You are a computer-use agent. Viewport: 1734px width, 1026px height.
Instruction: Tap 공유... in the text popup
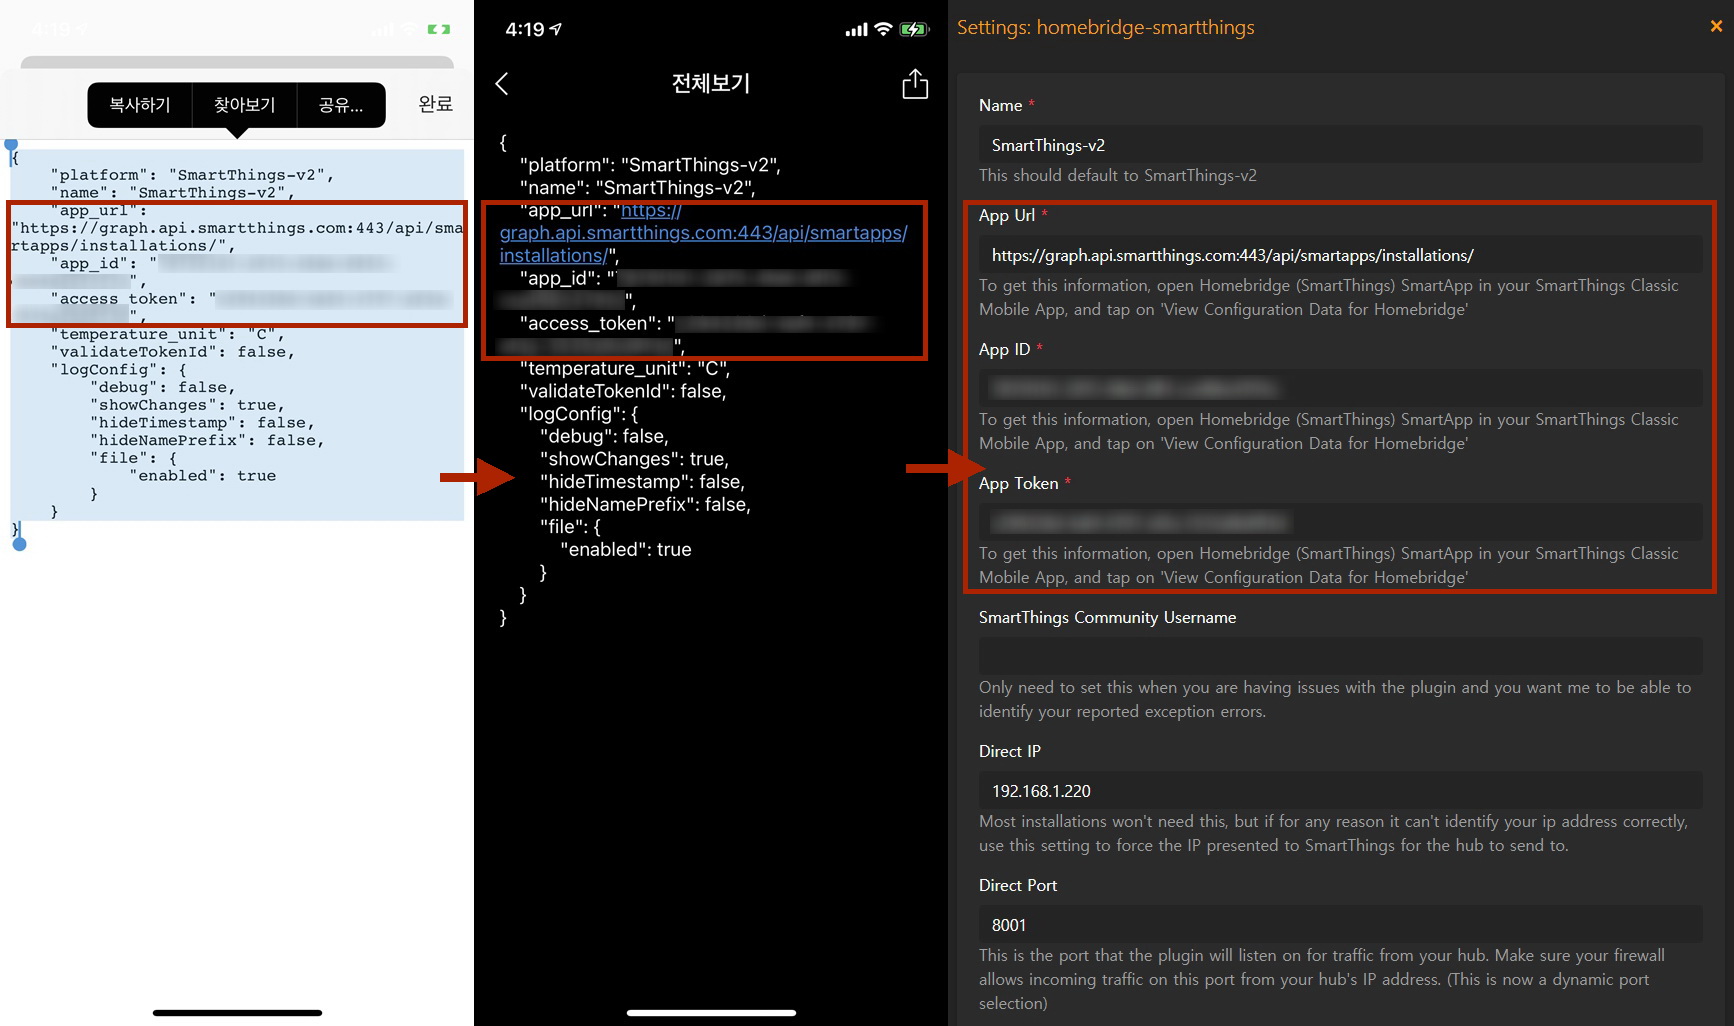click(x=341, y=105)
